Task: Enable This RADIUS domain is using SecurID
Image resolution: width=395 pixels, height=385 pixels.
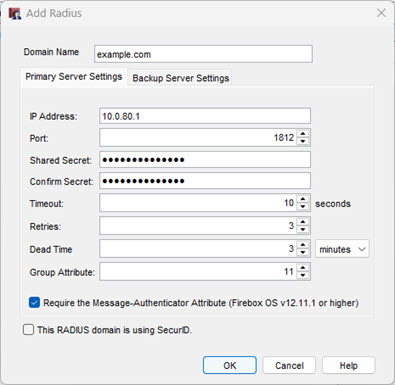Action: [x=28, y=330]
